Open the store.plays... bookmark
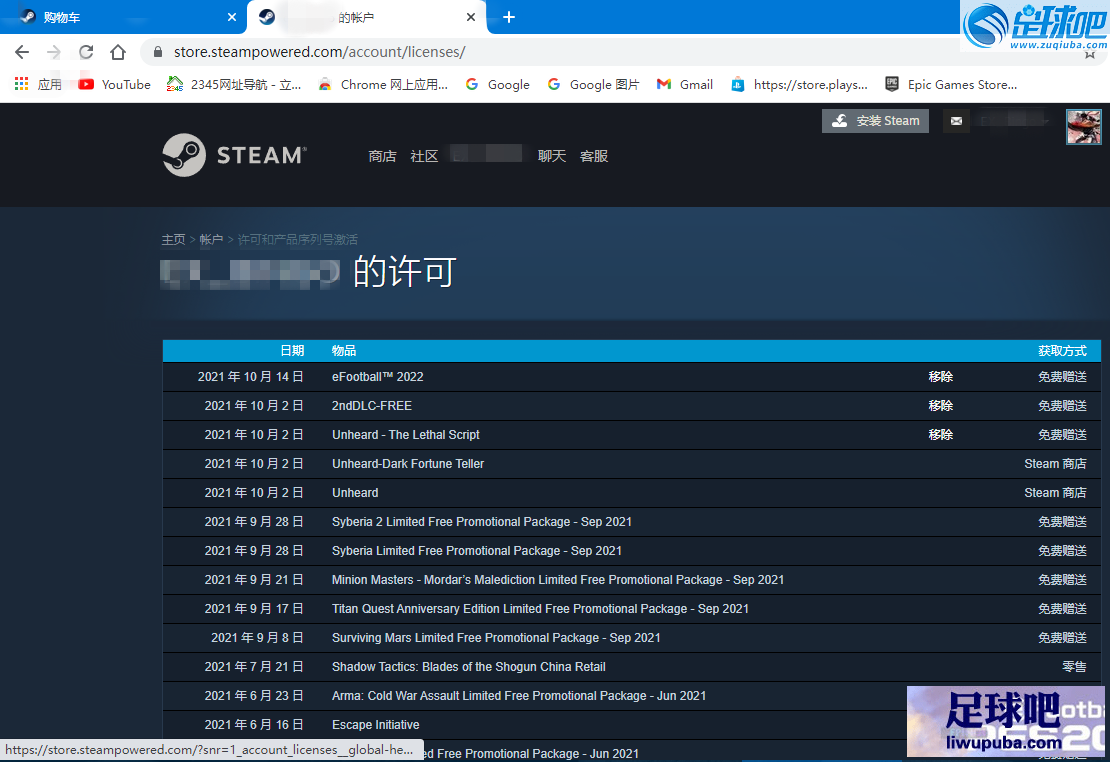 tap(799, 84)
